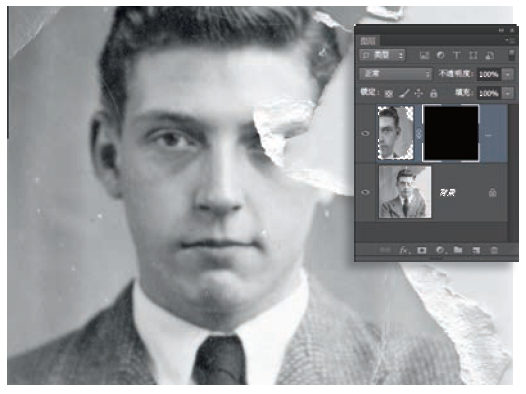Filter layers by shape layer icon
This screenshot has height=394, width=526.
click(x=473, y=55)
